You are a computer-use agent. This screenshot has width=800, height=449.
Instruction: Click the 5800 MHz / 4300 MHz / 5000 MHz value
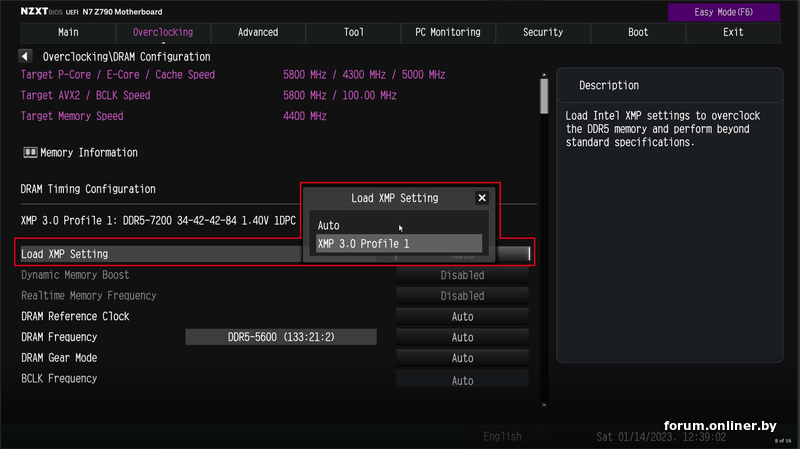(364, 75)
